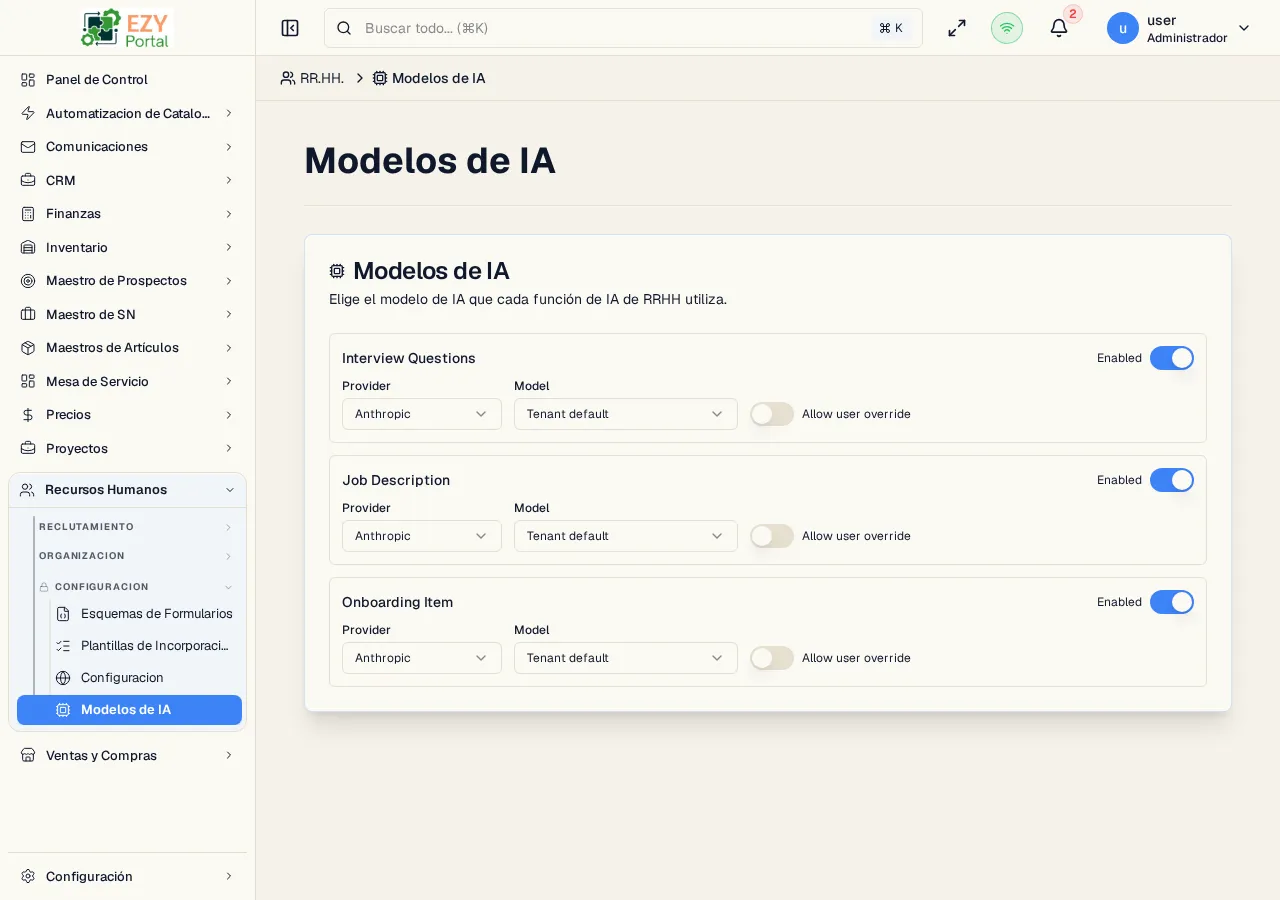The width and height of the screenshot is (1280, 900).
Task: Click the Esquemas de Formularios document icon
Action: click(63, 614)
